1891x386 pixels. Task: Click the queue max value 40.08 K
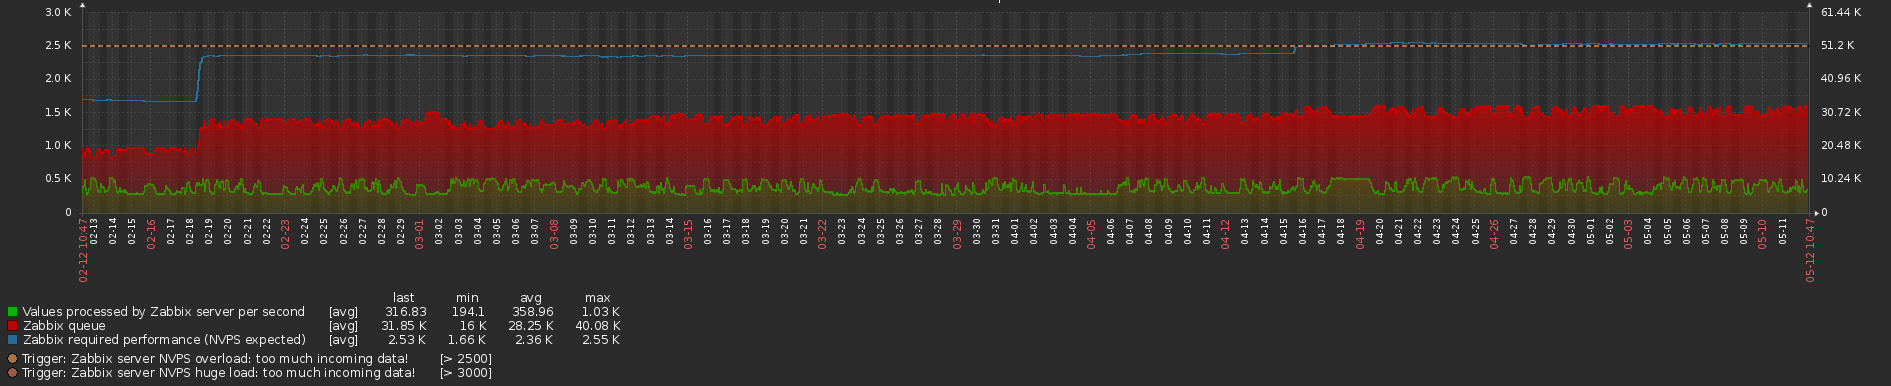click(597, 326)
